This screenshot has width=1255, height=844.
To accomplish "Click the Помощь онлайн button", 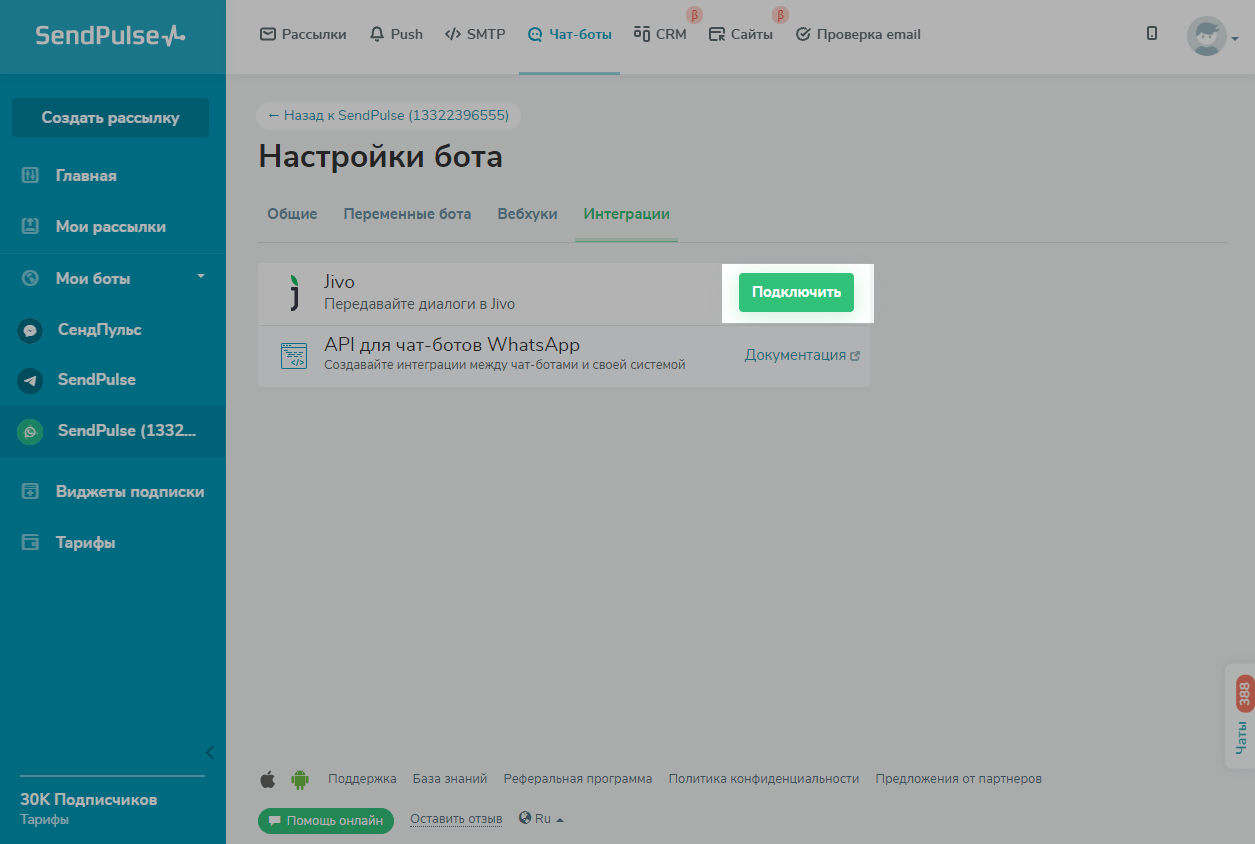I will [x=325, y=821].
